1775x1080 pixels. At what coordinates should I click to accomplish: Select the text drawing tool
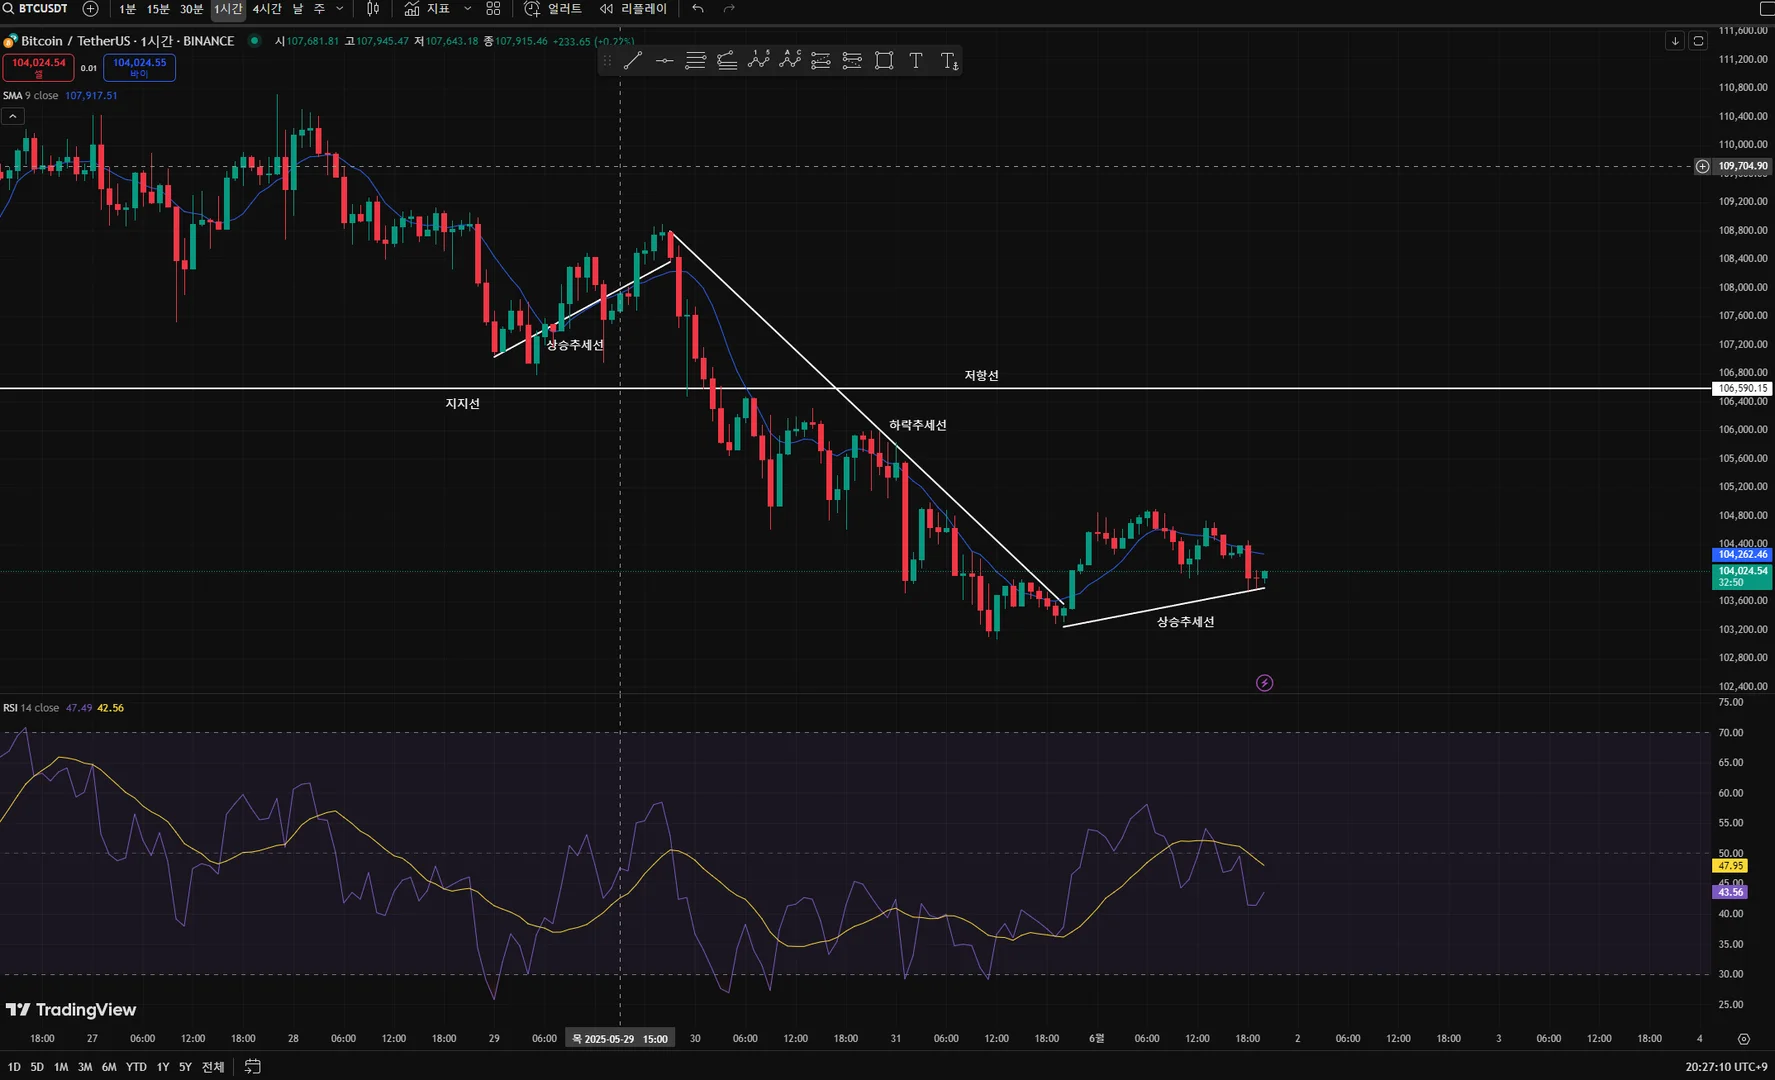tap(916, 61)
